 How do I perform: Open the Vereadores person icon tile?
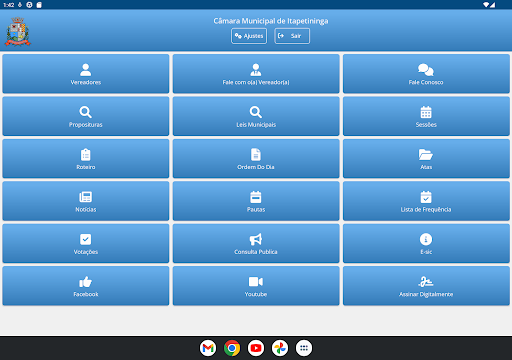[x=86, y=74]
